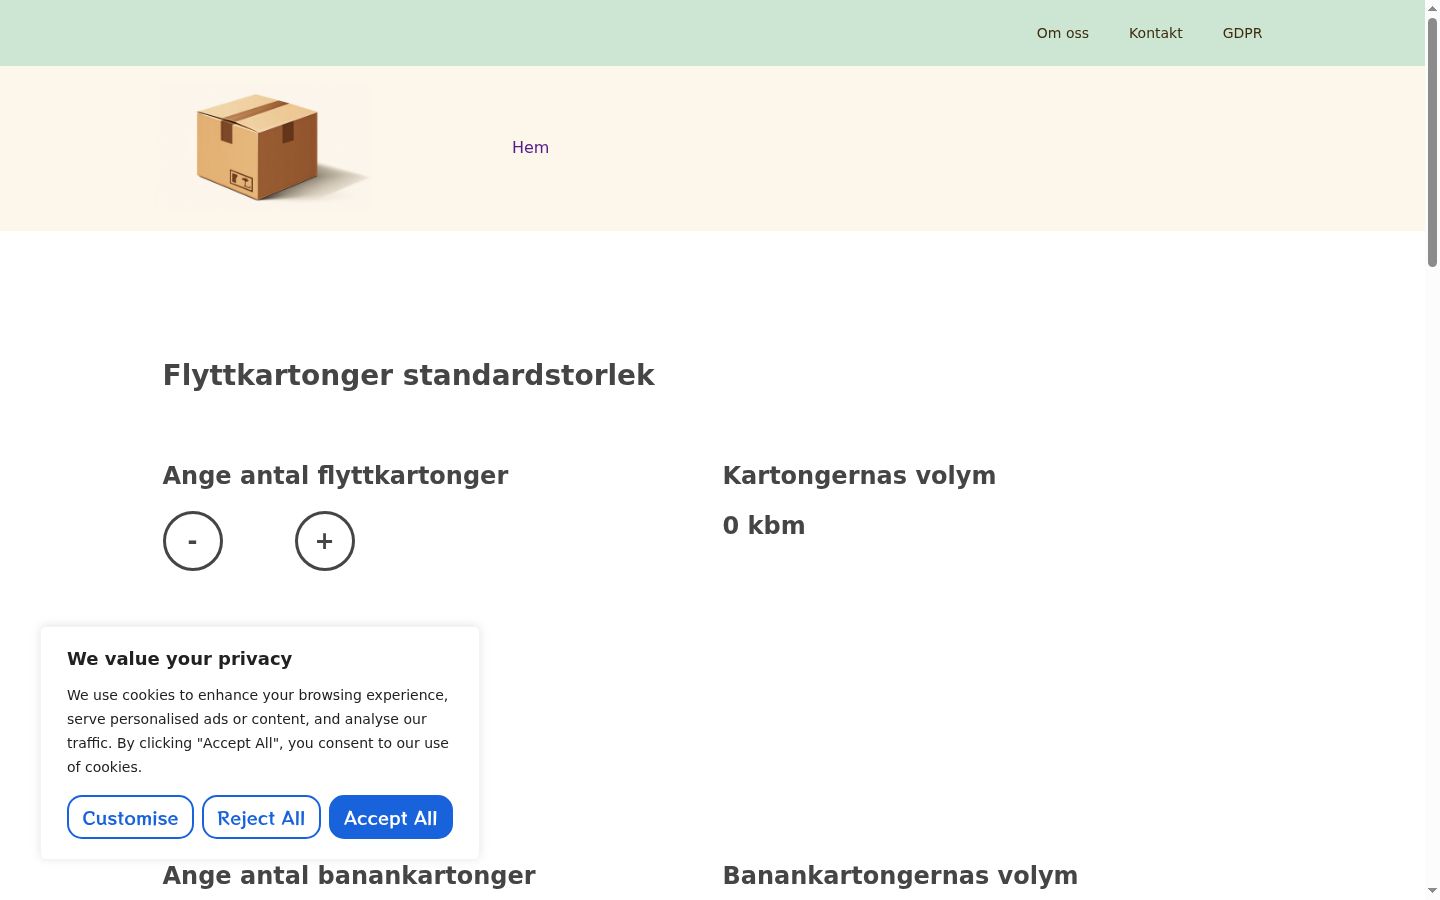
Task: Increase moving box count with plus button
Action: click(325, 541)
